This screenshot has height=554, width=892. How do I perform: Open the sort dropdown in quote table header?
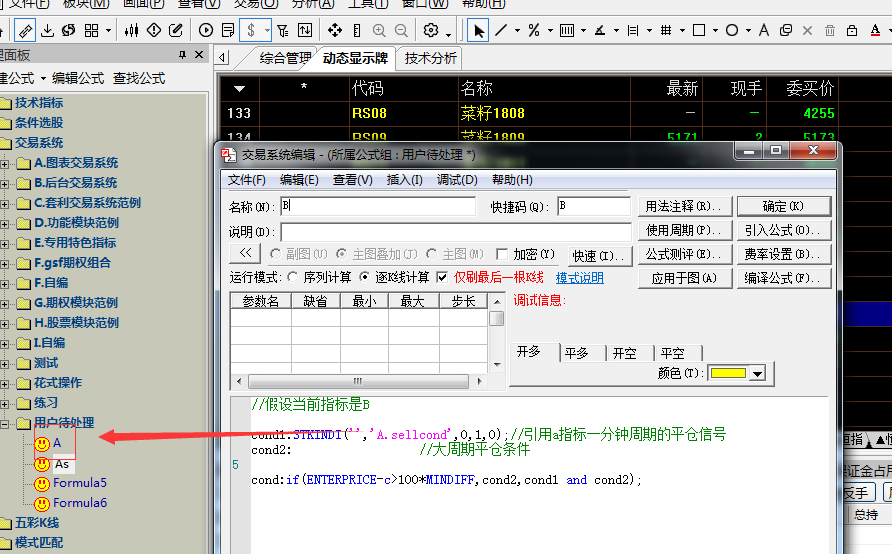pos(239,89)
